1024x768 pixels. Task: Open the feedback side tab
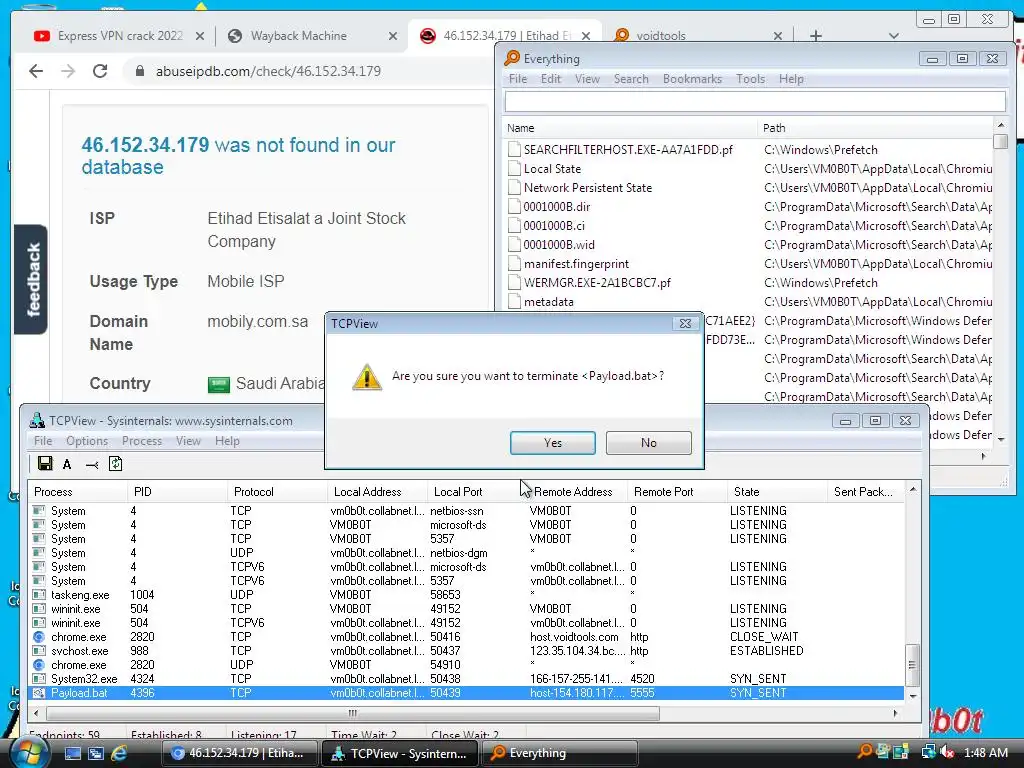click(x=31, y=280)
